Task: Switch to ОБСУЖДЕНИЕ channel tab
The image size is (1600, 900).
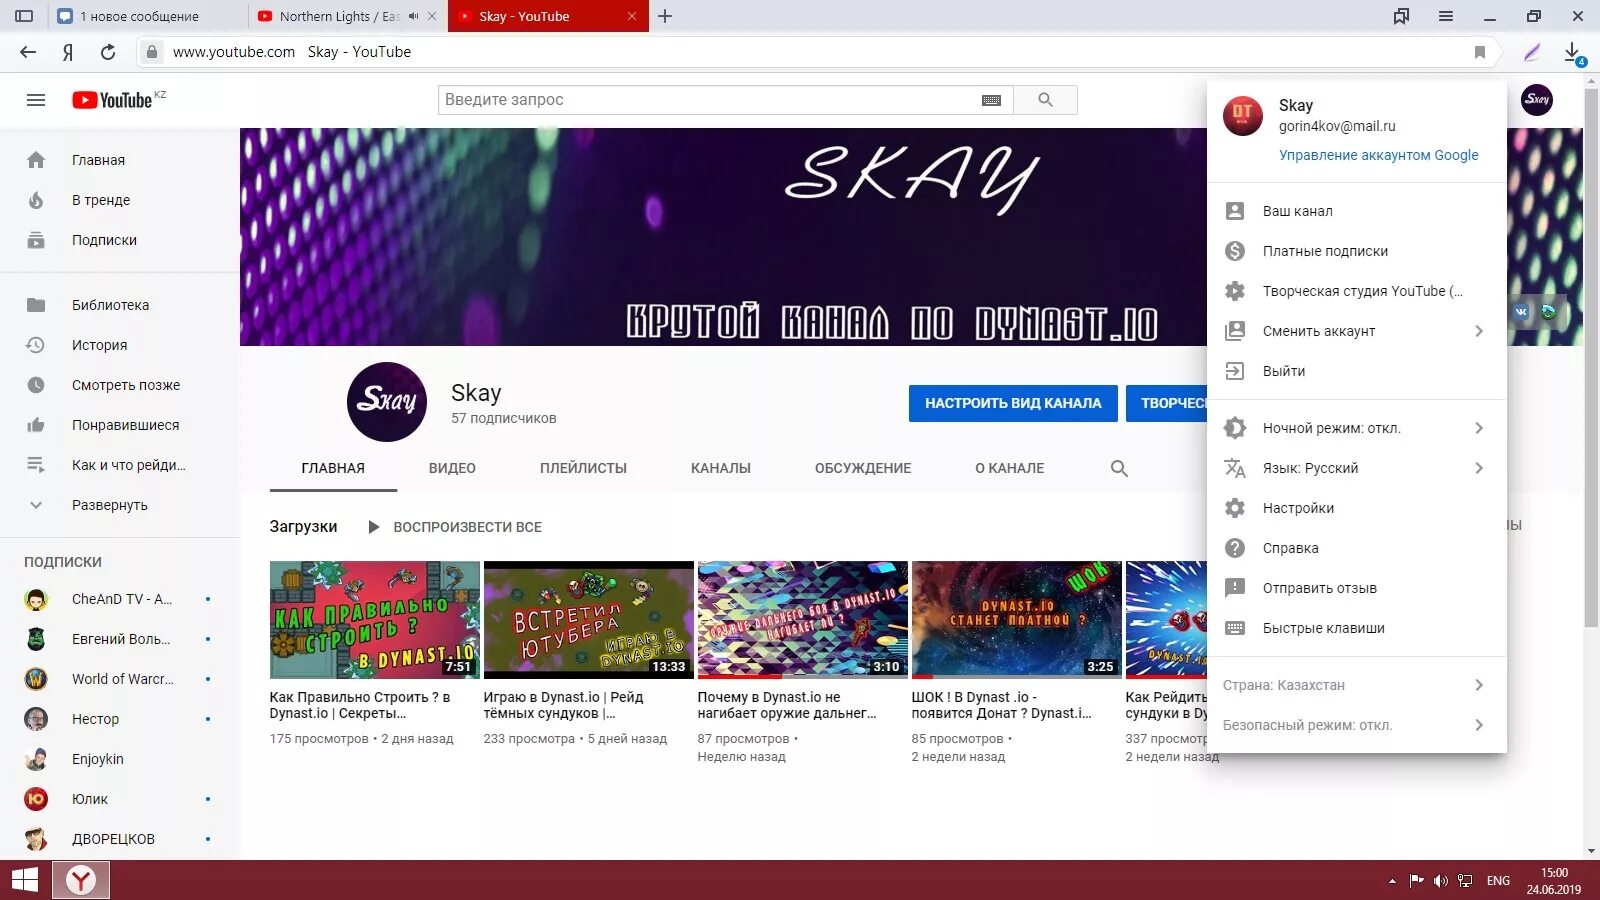Action: (863, 468)
